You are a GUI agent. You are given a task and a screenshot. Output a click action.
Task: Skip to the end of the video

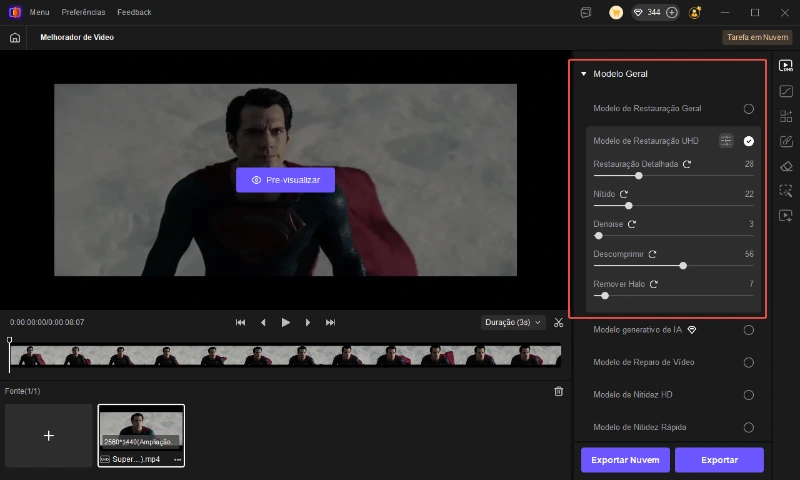[x=331, y=322]
